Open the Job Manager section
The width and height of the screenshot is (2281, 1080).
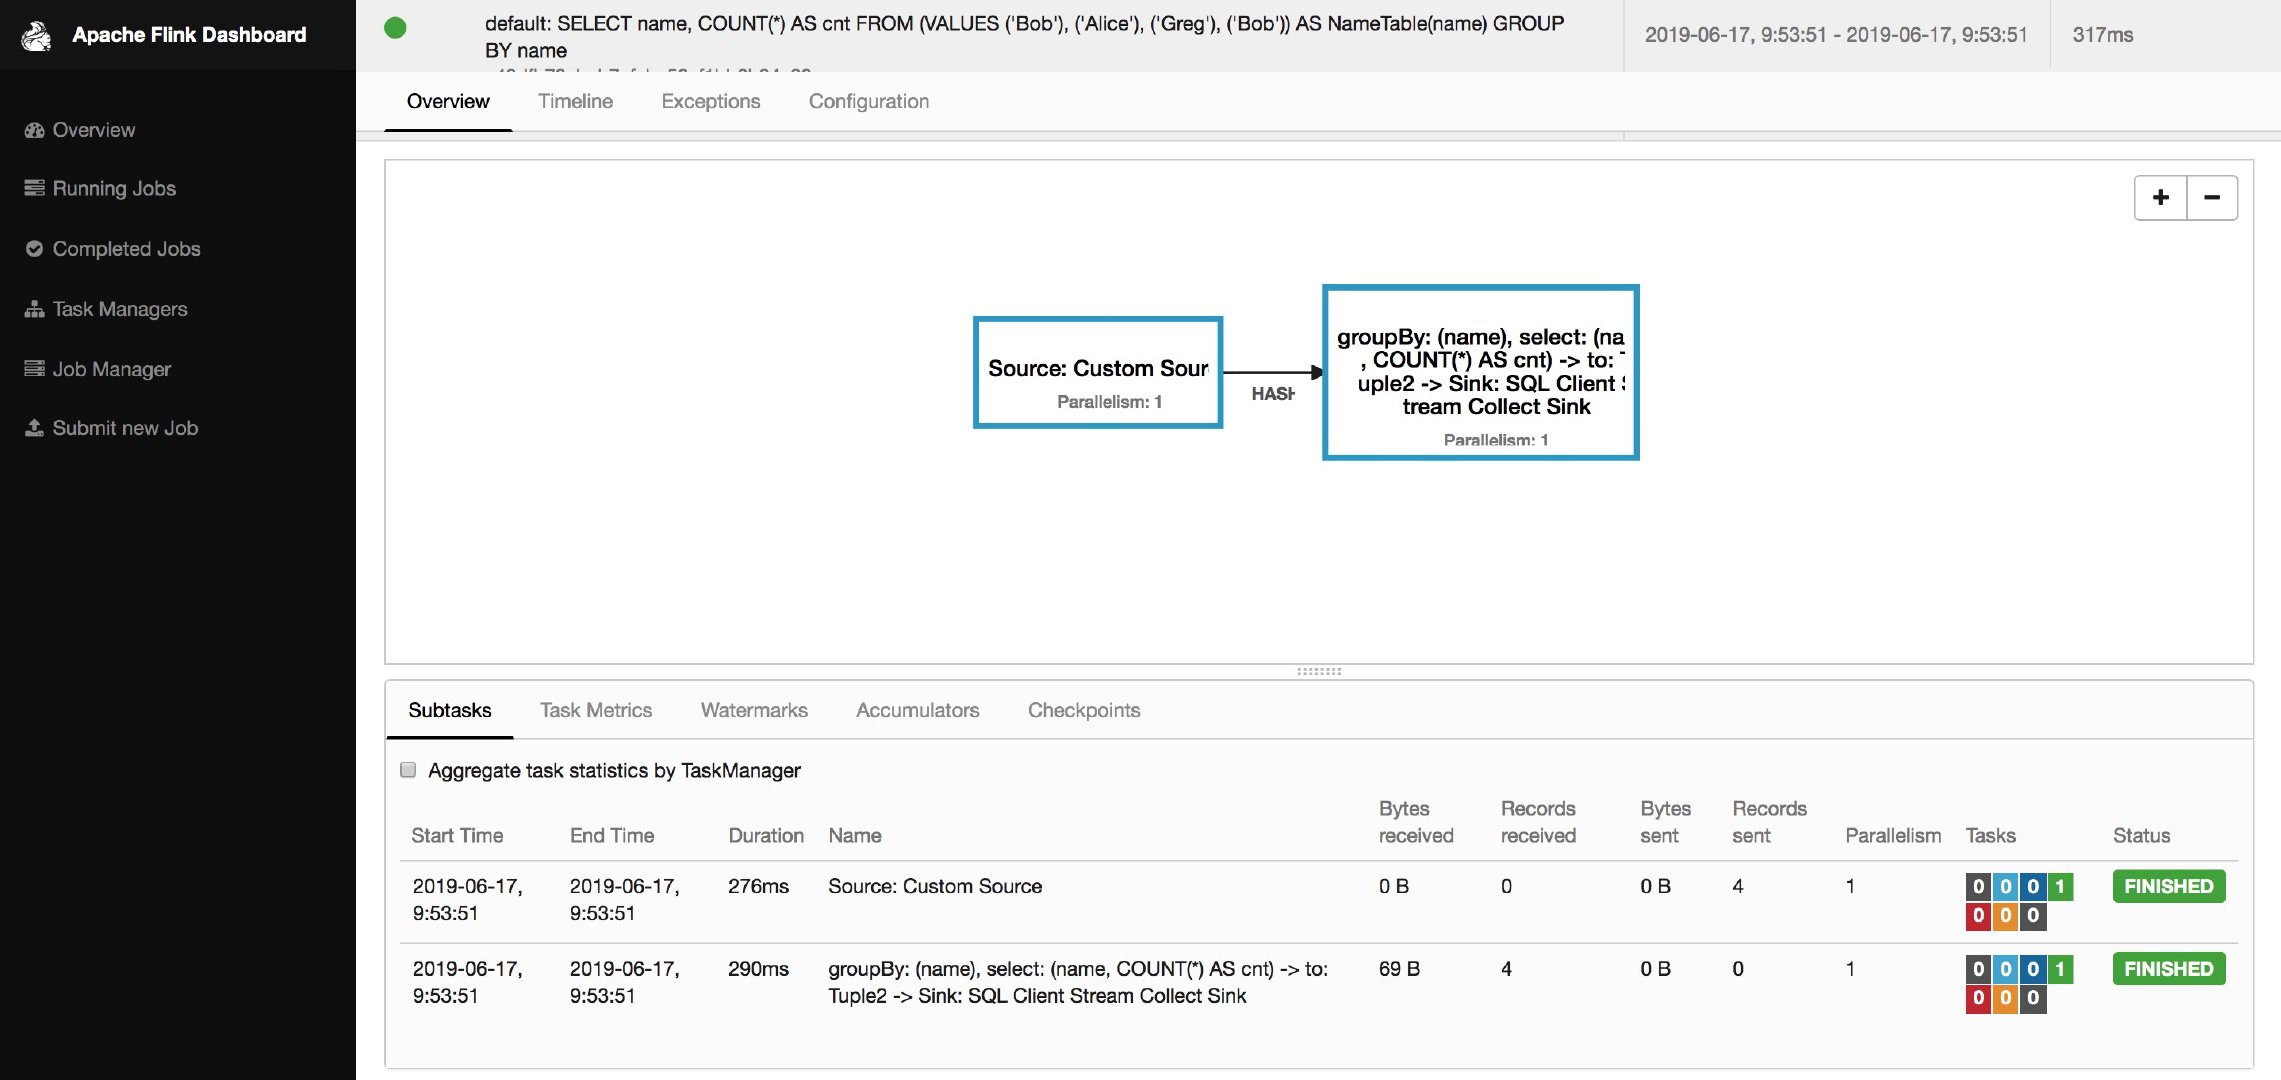pos(111,368)
